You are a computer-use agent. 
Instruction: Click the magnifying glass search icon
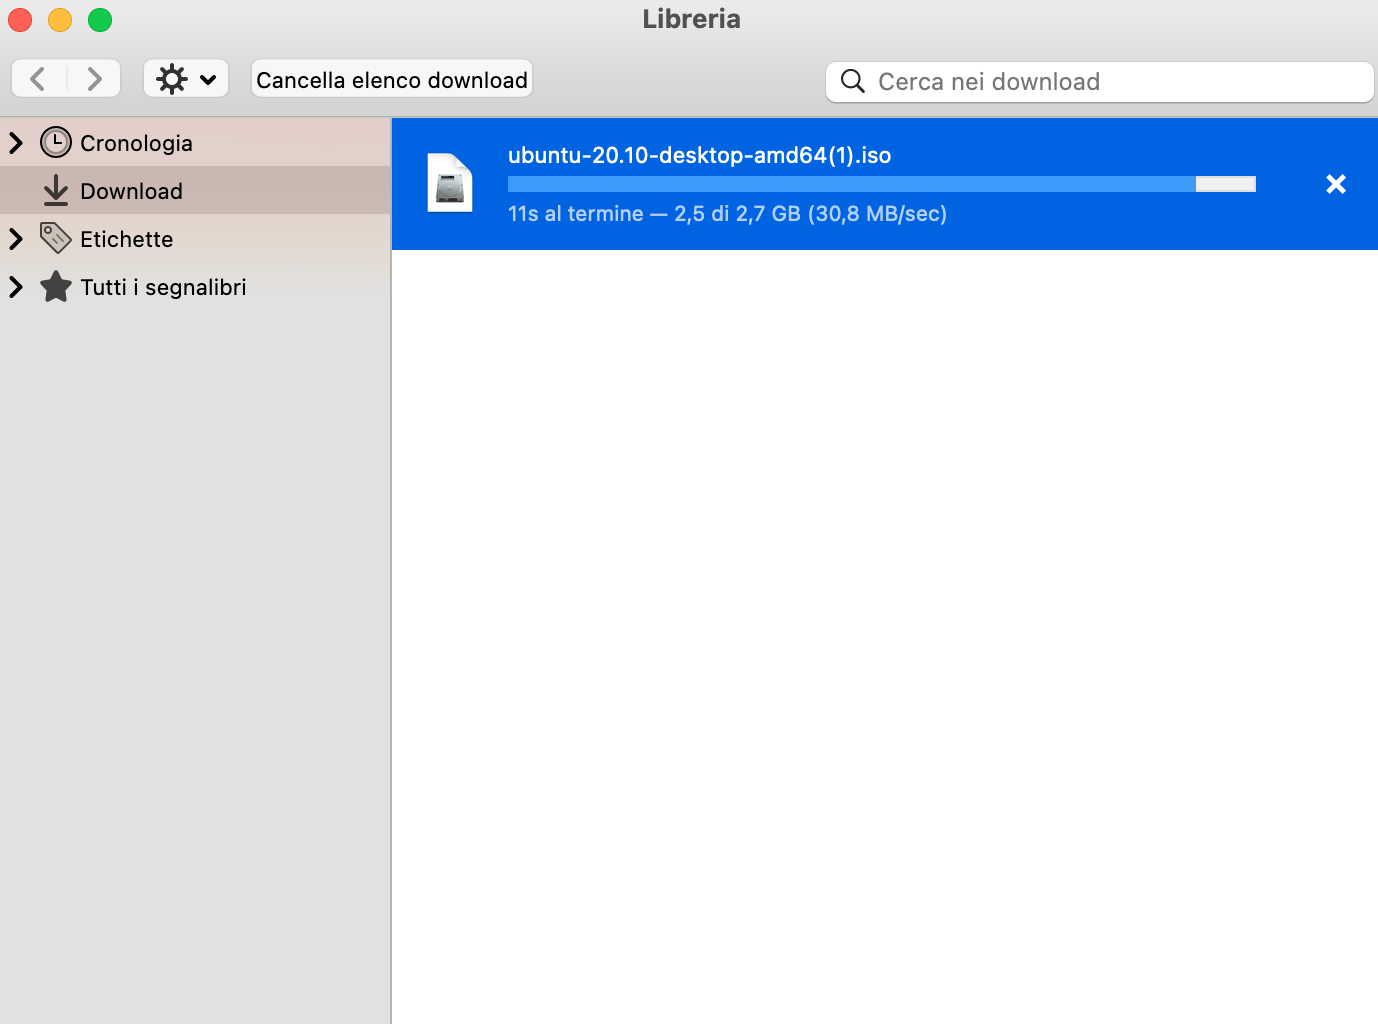pos(853,81)
